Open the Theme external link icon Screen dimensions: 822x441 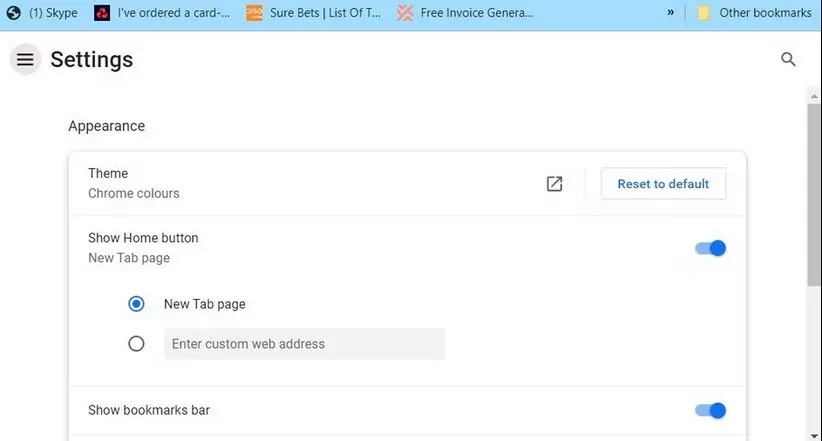coord(554,184)
